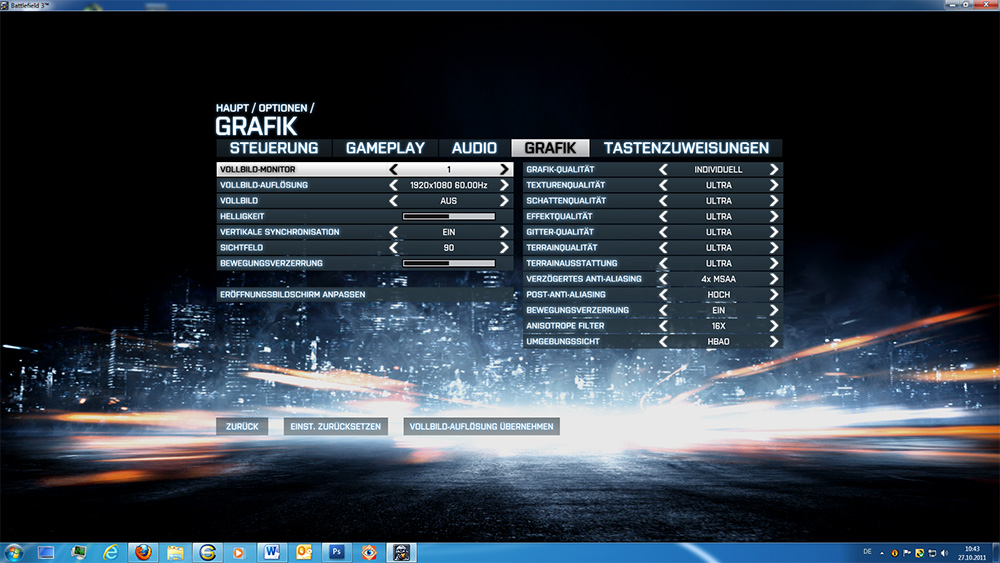Toggle Vertikale Synchronisation with right arrow

(504, 232)
